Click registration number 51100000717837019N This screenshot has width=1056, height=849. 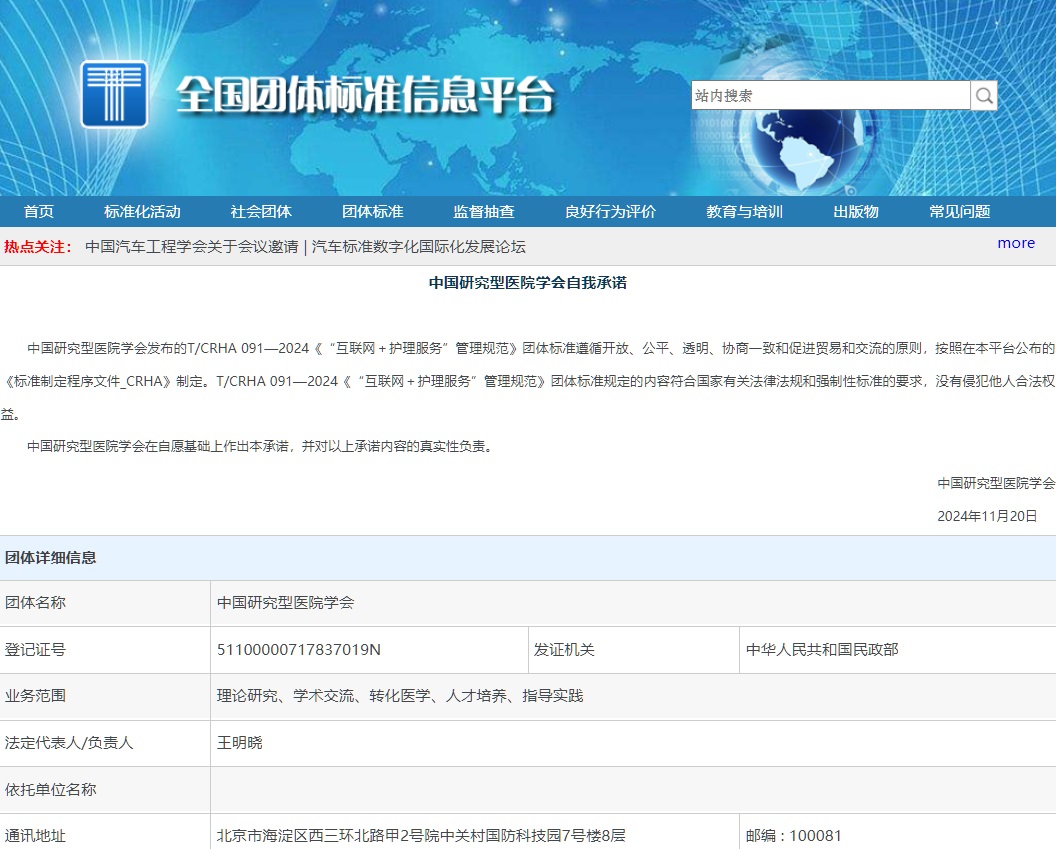(x=298, y=650)
